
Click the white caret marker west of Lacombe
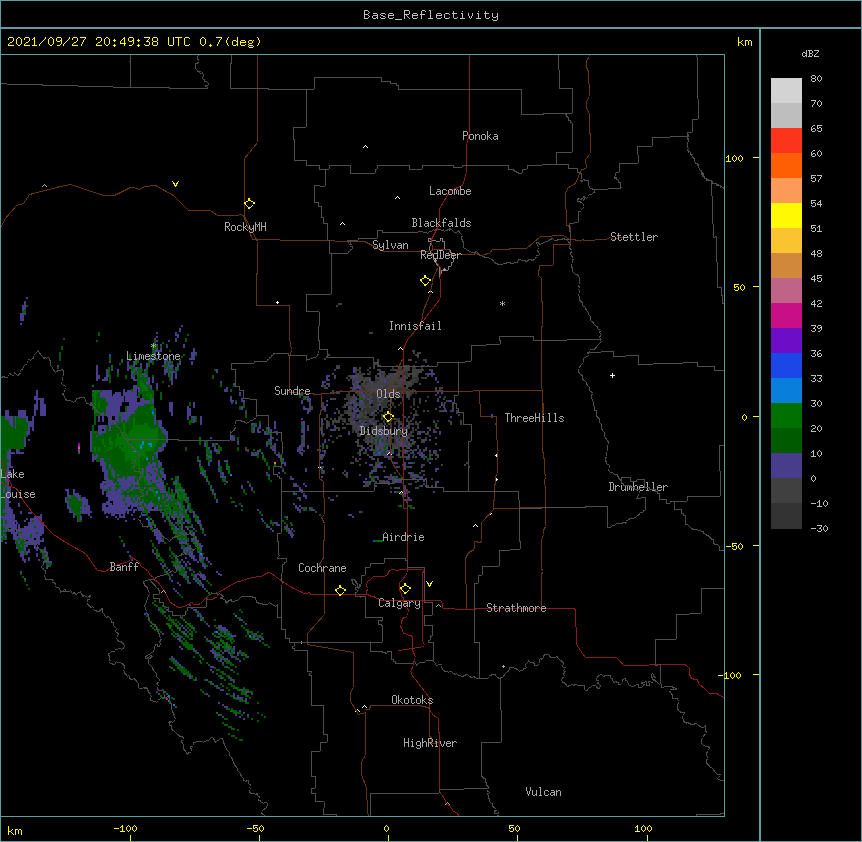[x=397, y=198]
